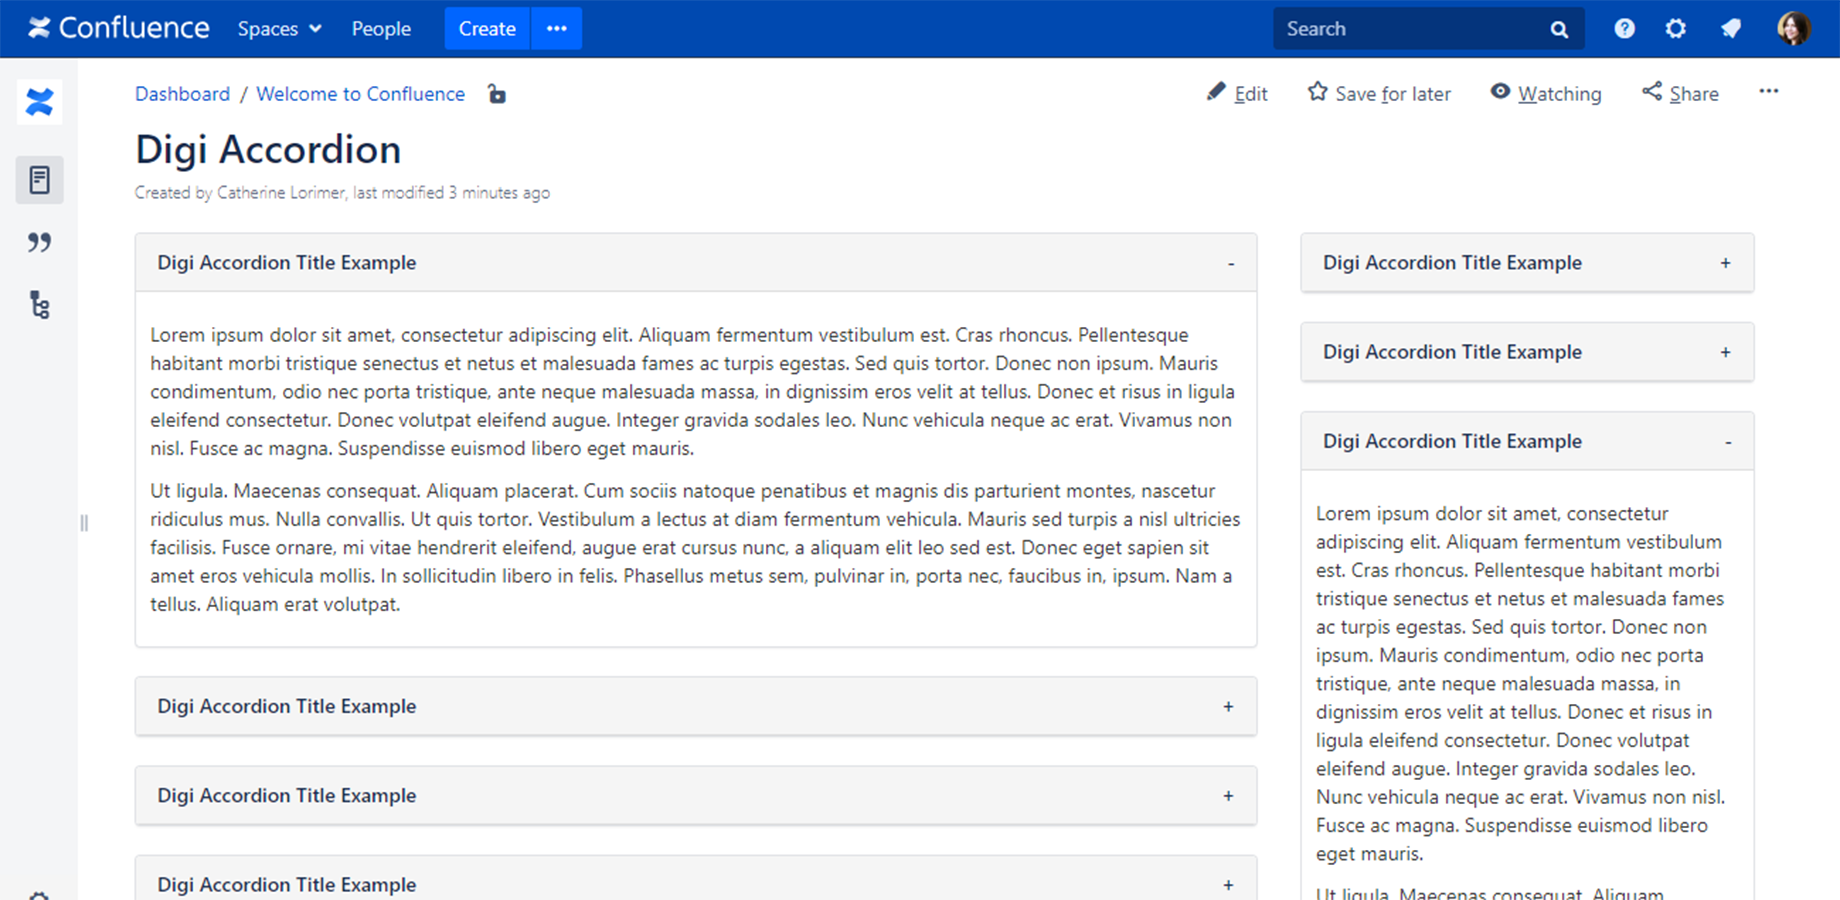
Task: Open the user profile avatar
Action: [x=1793, y=29]
